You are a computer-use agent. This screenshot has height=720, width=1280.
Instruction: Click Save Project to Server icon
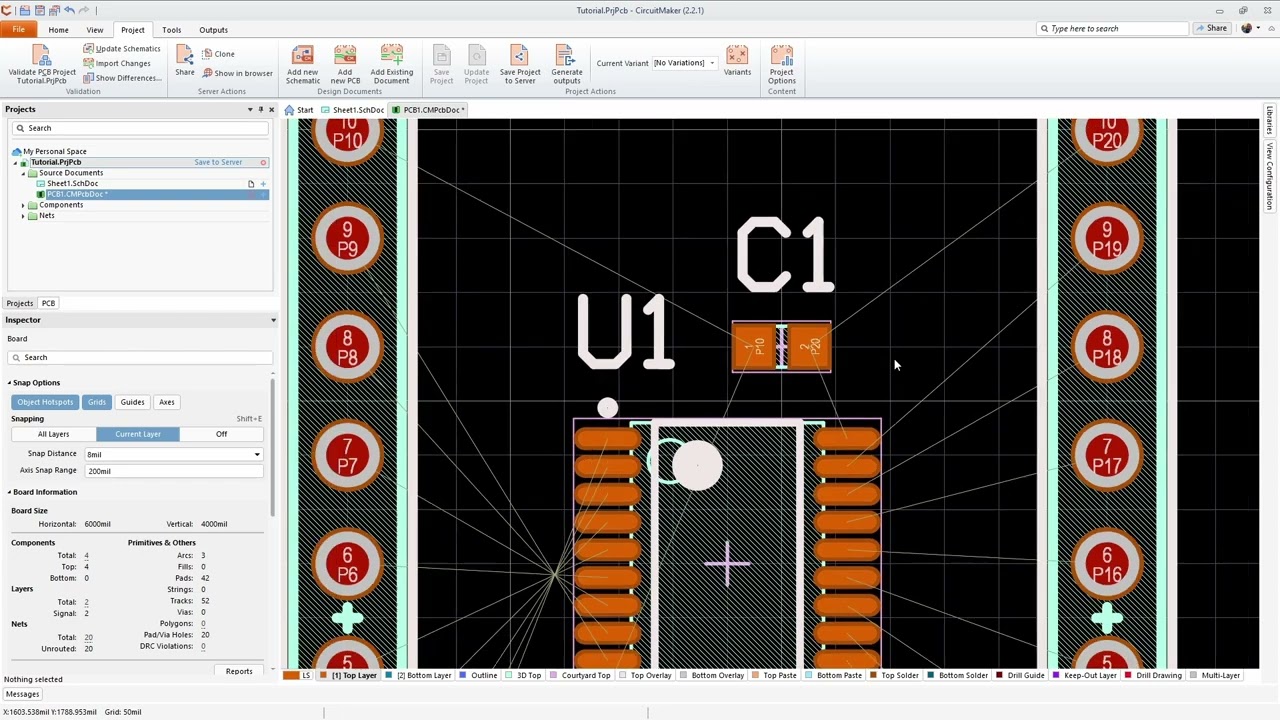(x=519, y=55)
